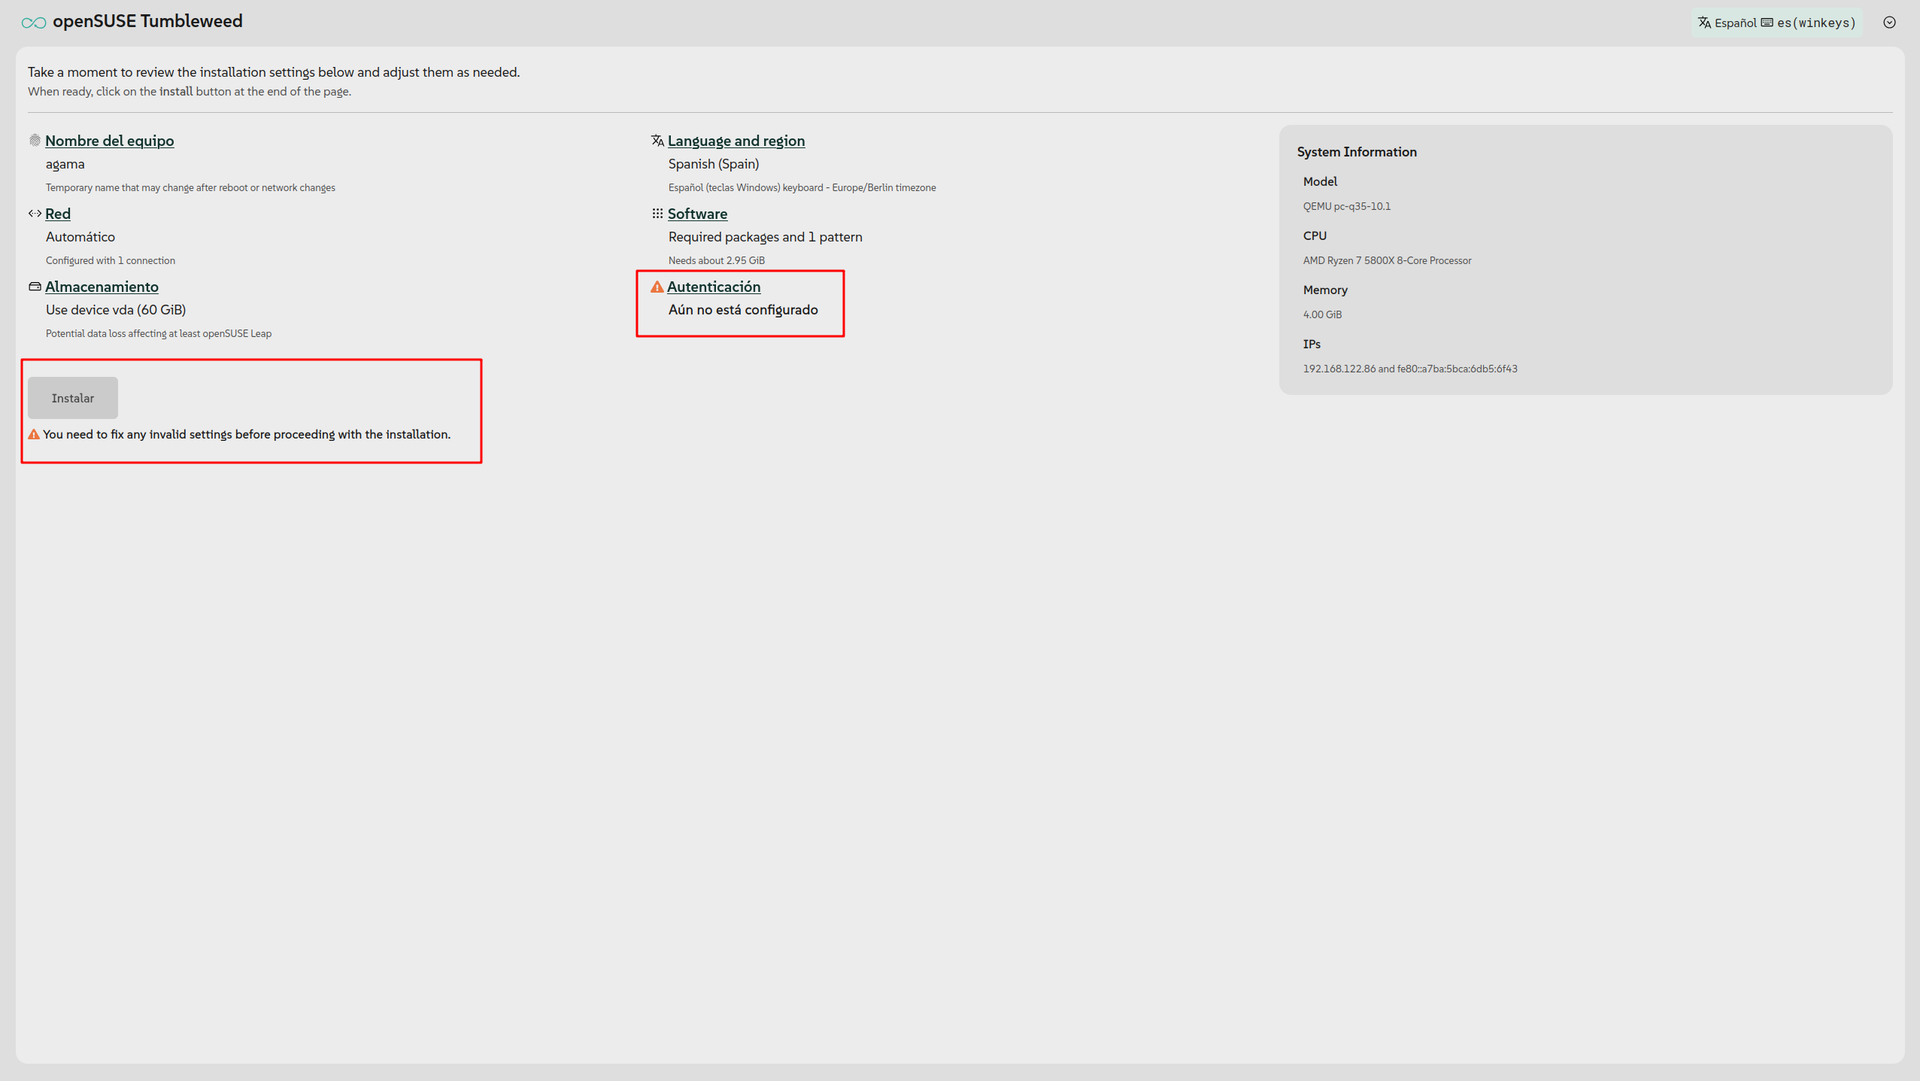This screenshot has height=1081, width=1920.
Task: Open the Red network settings link
Action: pos(58,214)
